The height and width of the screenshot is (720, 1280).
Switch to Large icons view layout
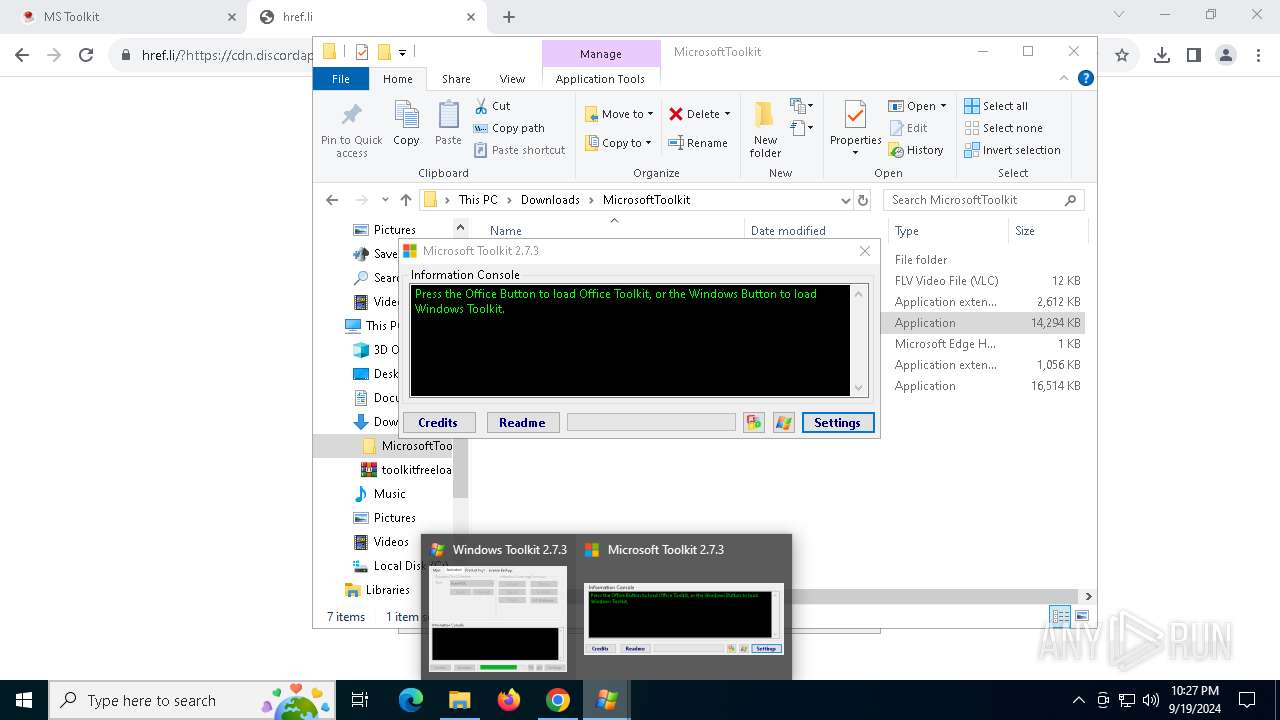tap(1081, 617)
